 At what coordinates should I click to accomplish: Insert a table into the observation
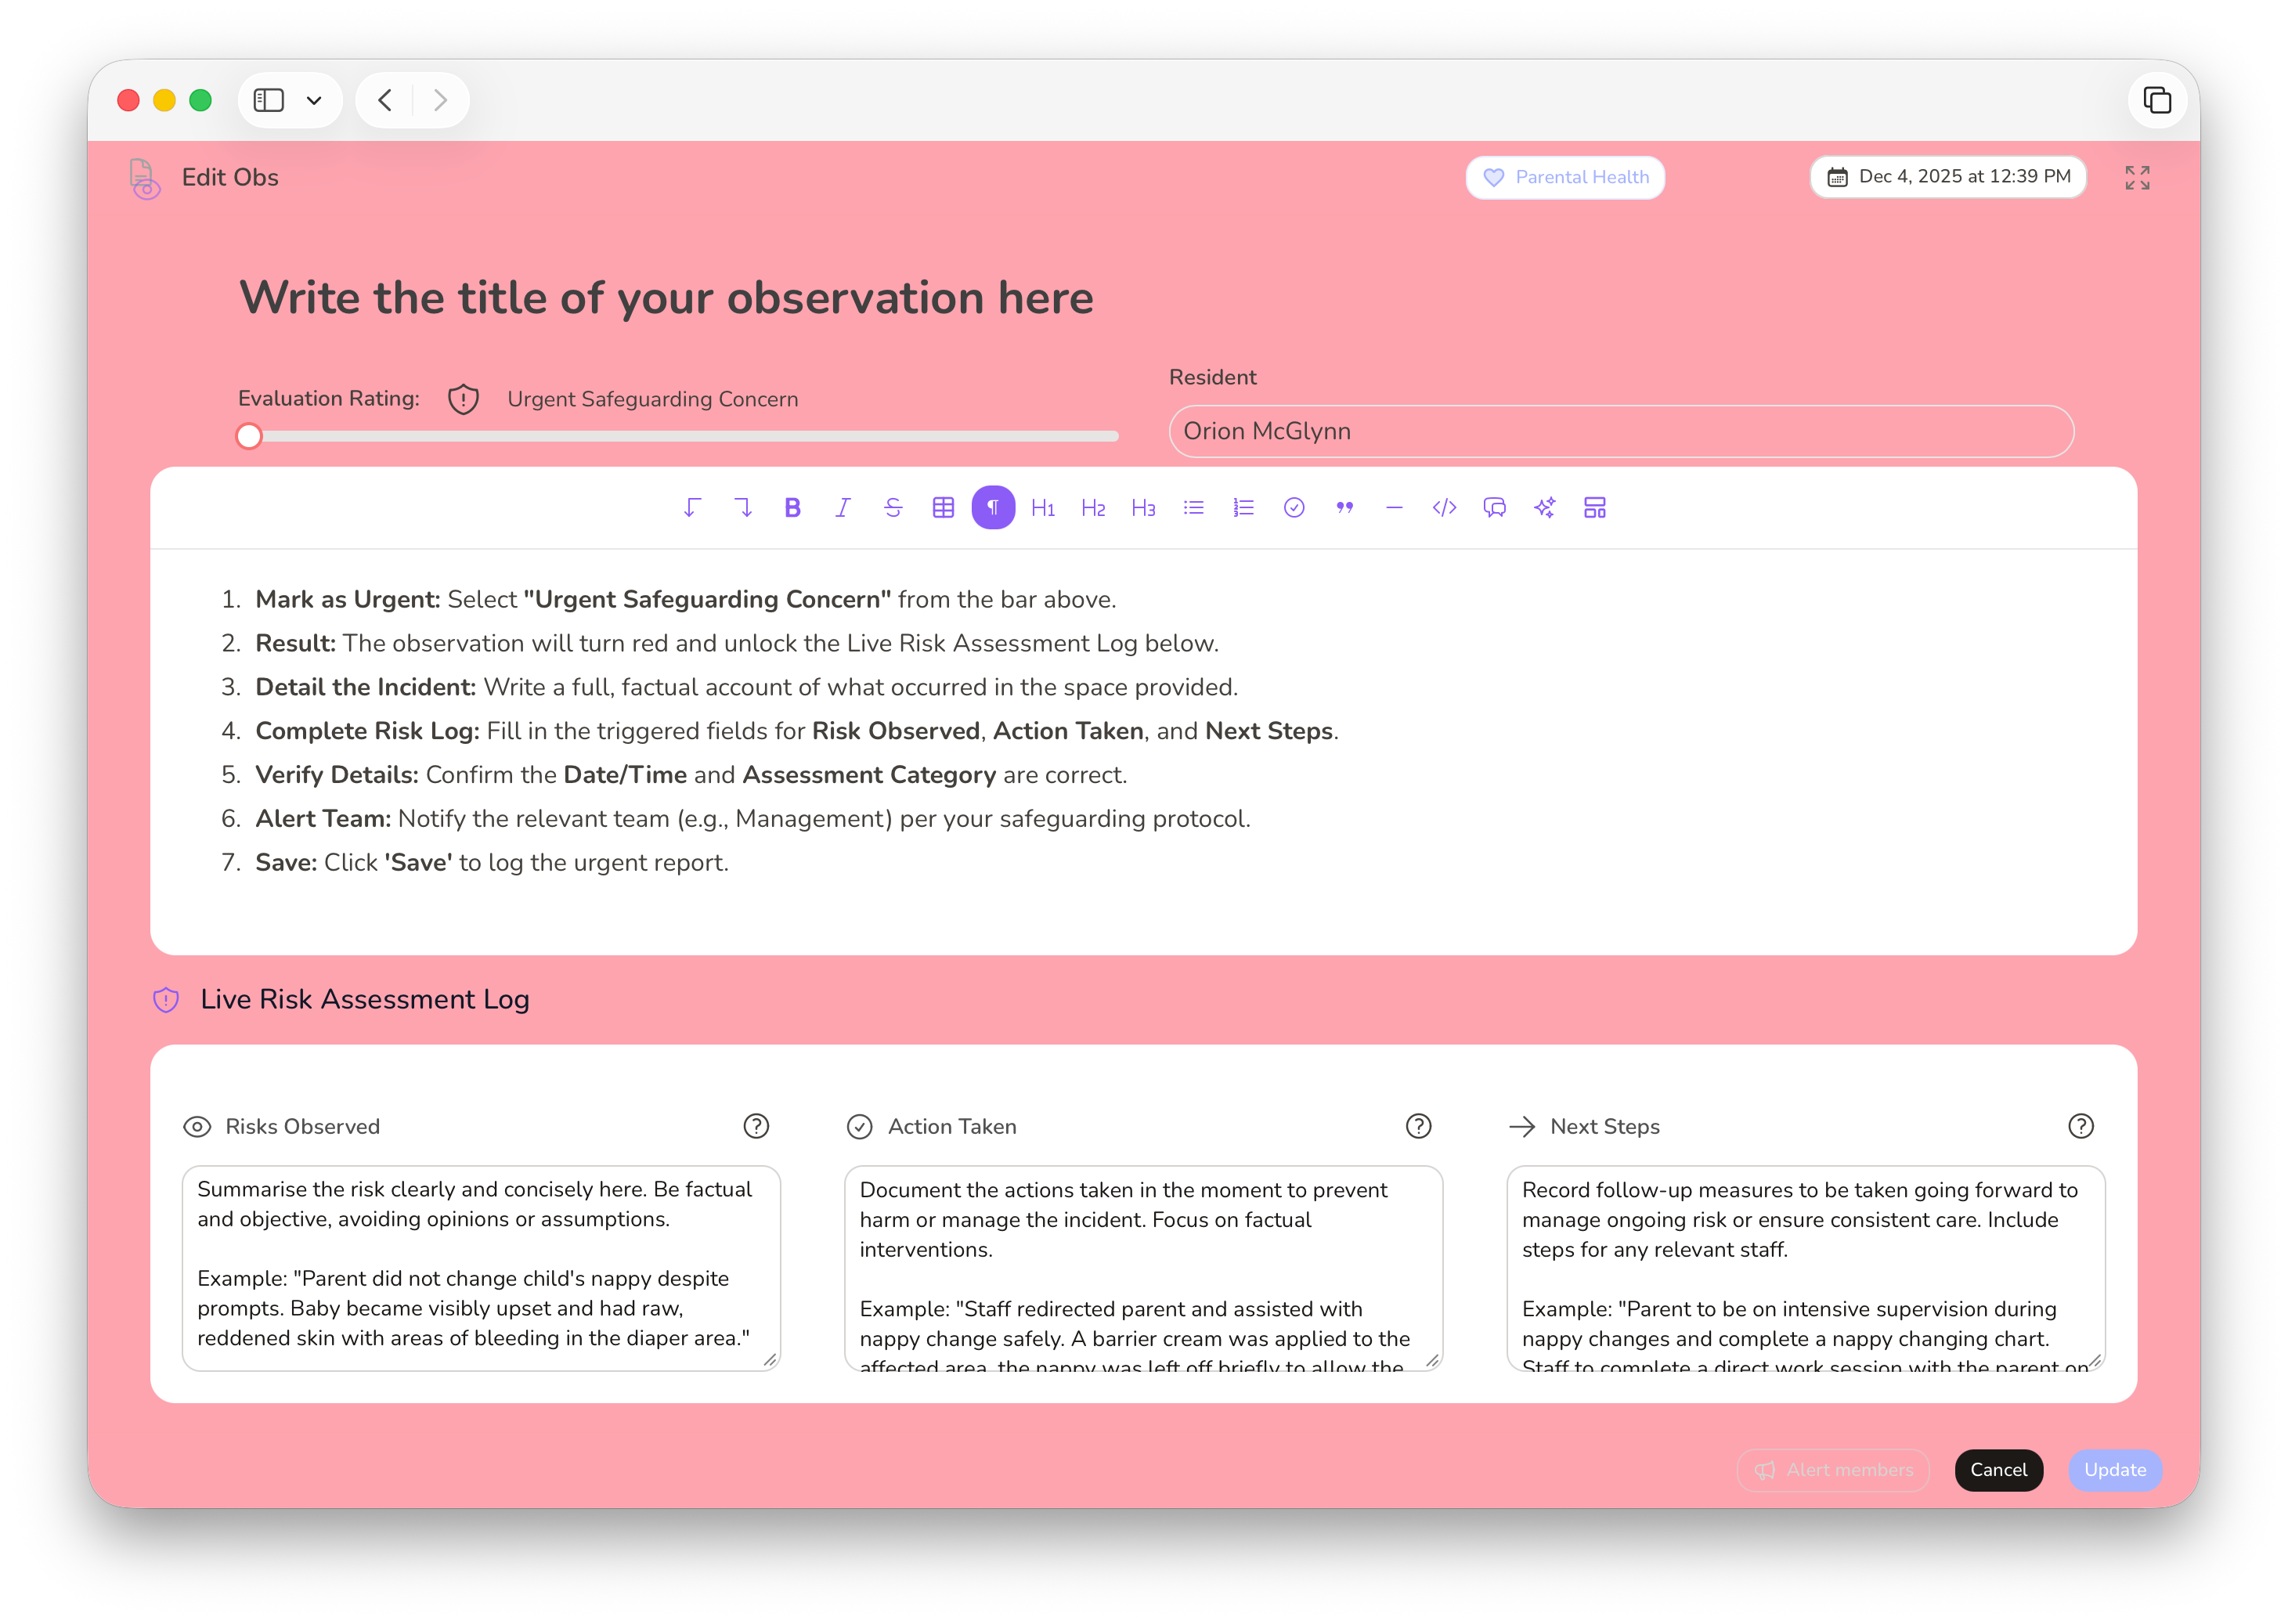click(943, 508)
